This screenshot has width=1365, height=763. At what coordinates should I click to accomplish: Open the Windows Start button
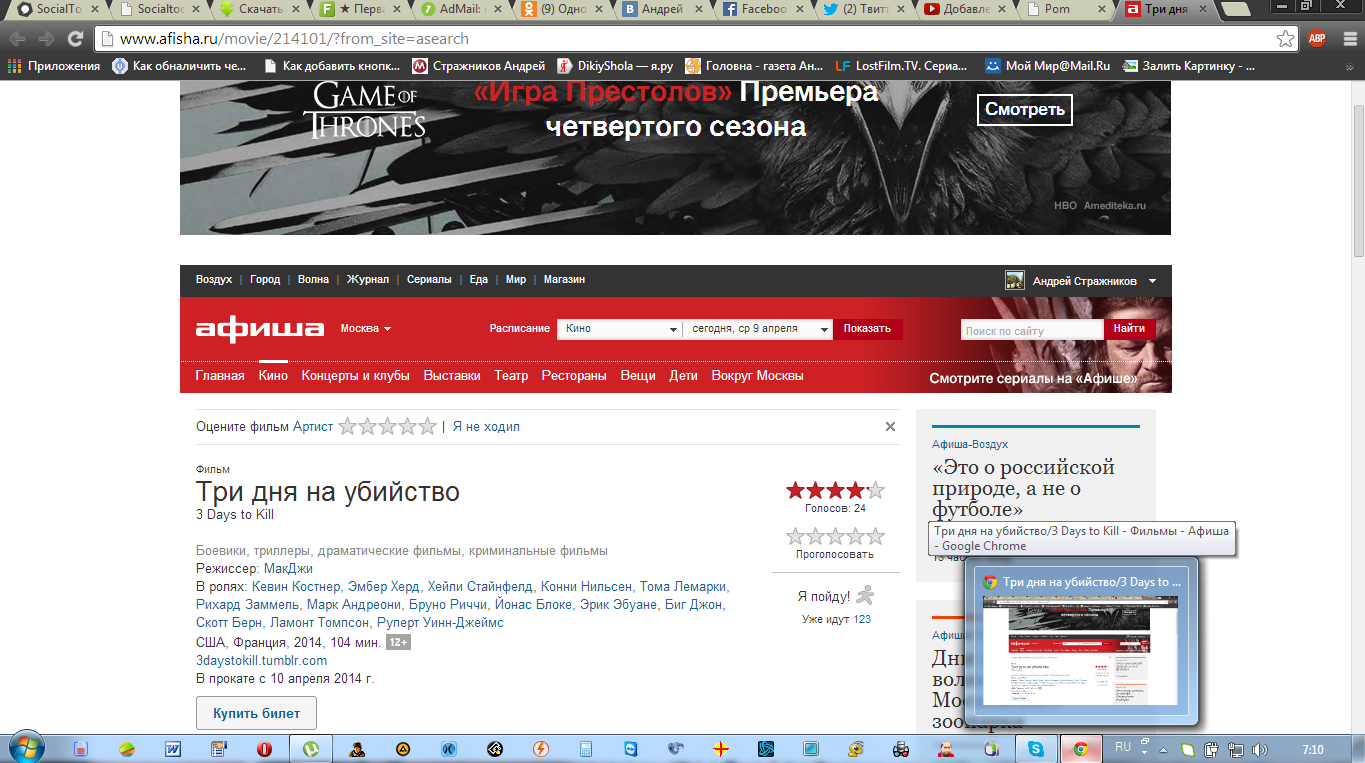point(26,748)
